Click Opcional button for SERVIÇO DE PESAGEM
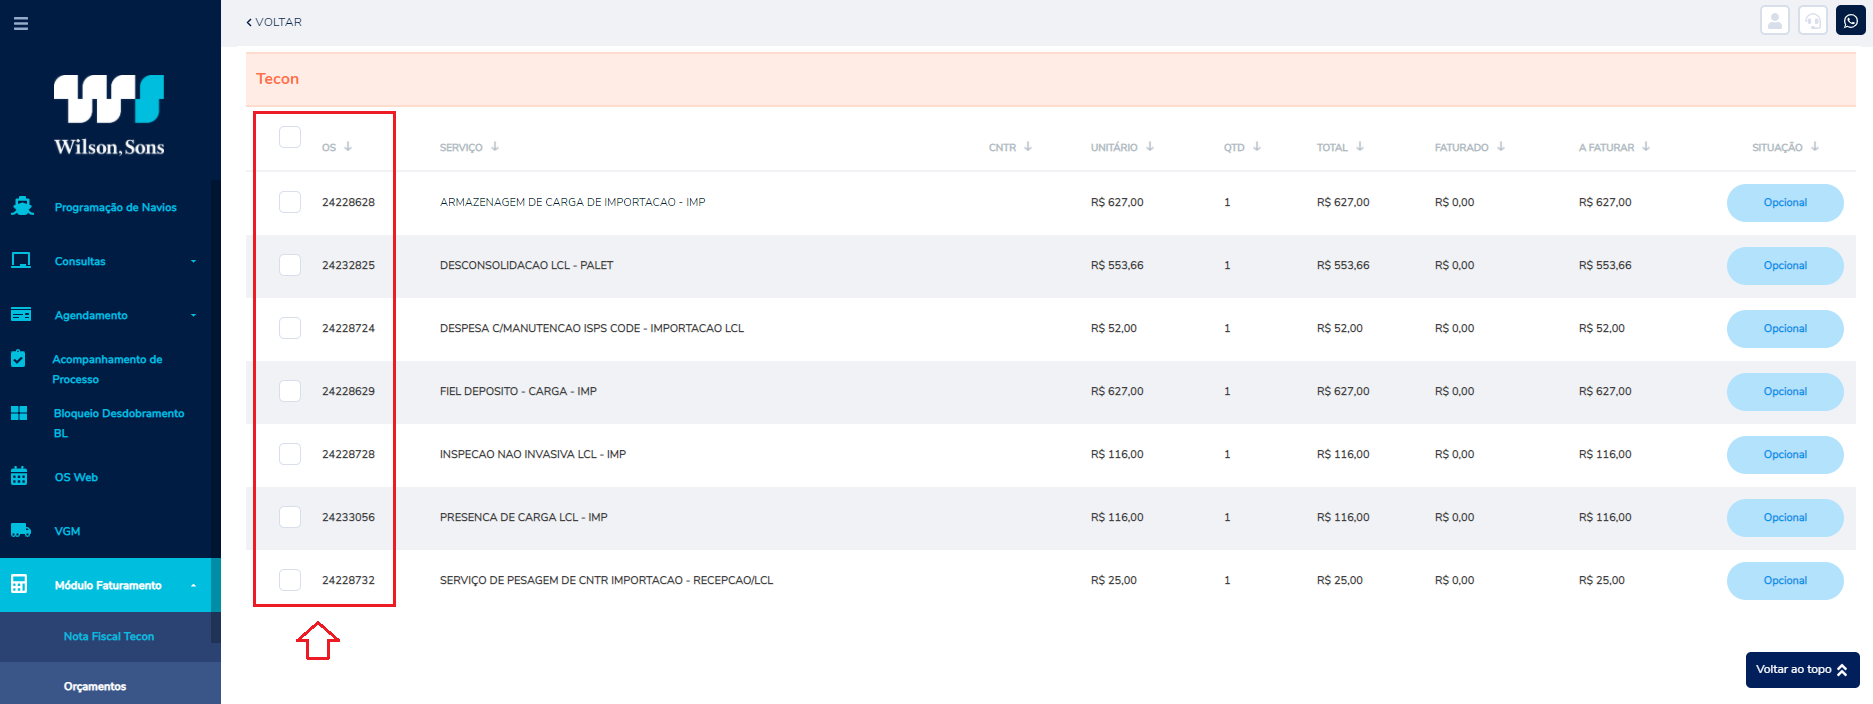Image resolution: width=1873 pixels, height=704 pixels. pos(1785,581)
